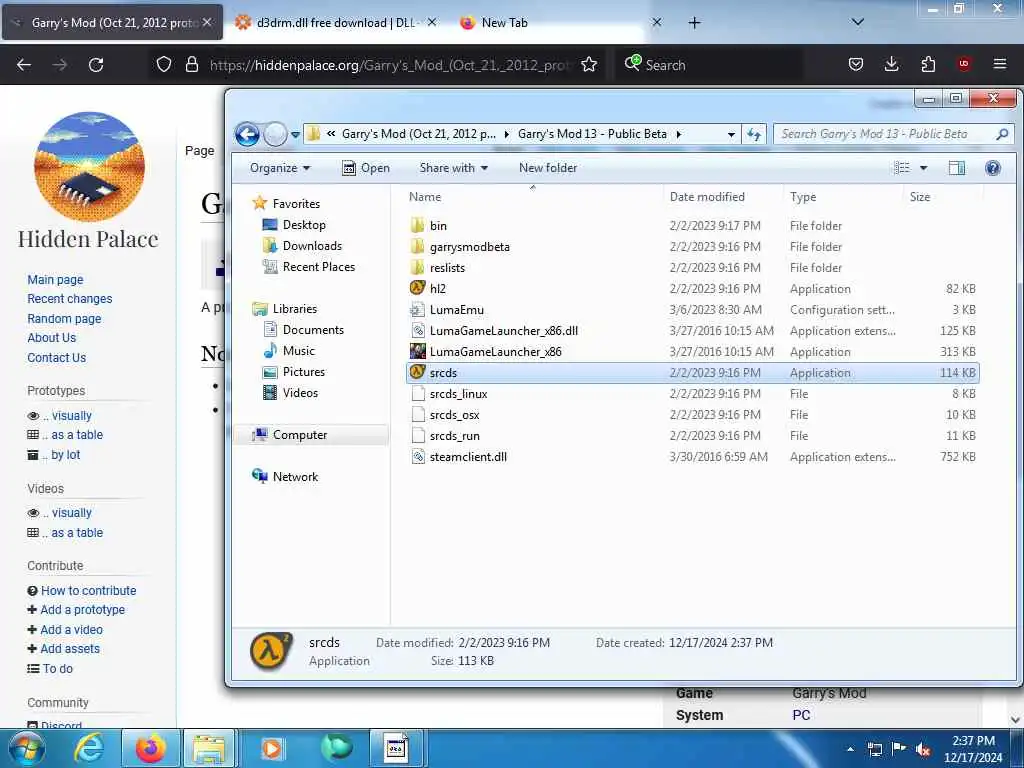Select the srcds_run file
The height and width of the screenshot is (768, 1024).
[455, 436]
